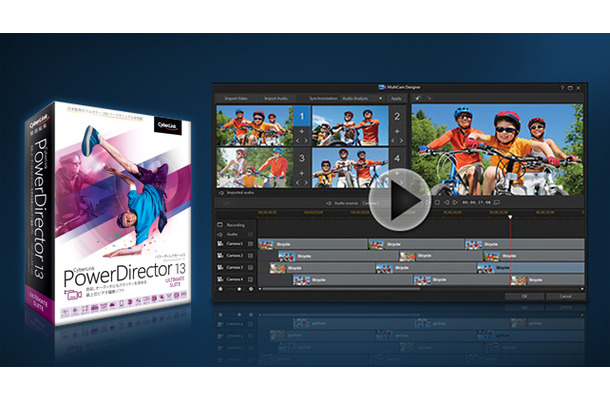Select the camera 2 source thumbnail

[350, 126]
